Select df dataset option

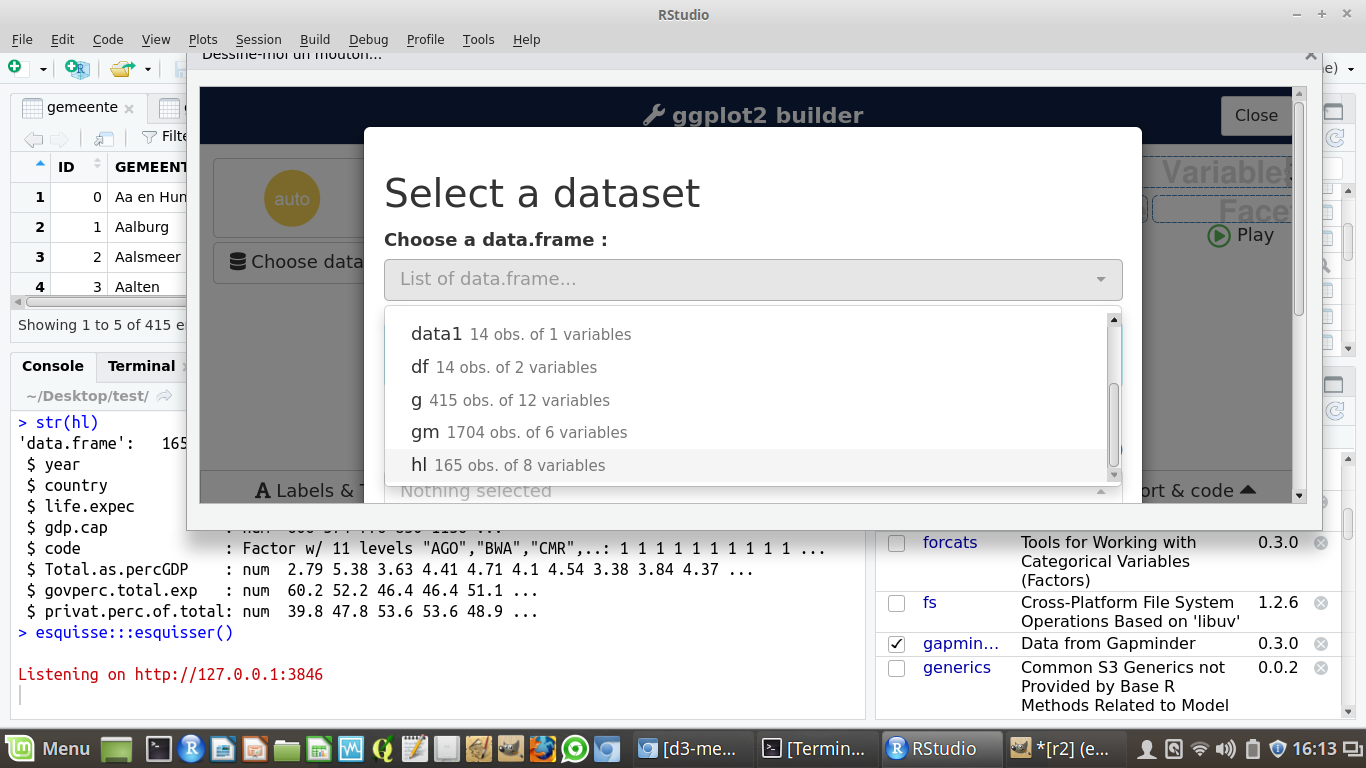(x=746, y=367)
